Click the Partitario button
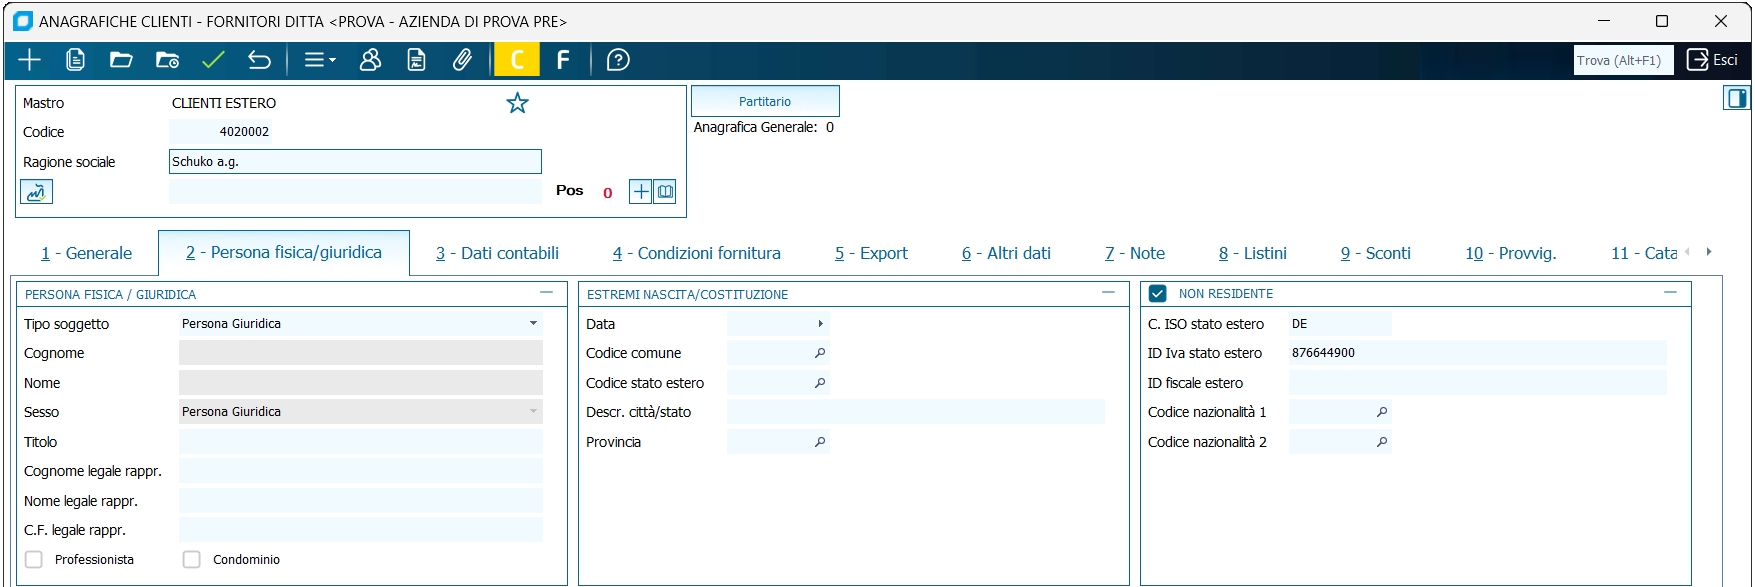Viewport: 1755px width, 587px height. click(x=765, y=101)
